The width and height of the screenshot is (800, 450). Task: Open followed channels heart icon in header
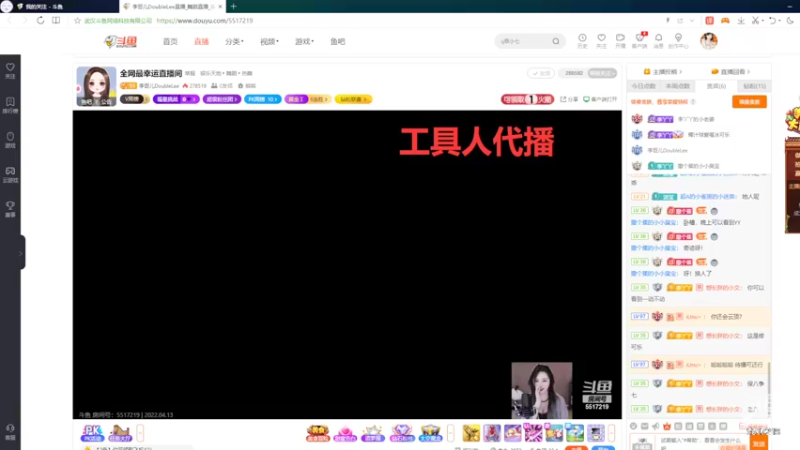click(602, 41)
